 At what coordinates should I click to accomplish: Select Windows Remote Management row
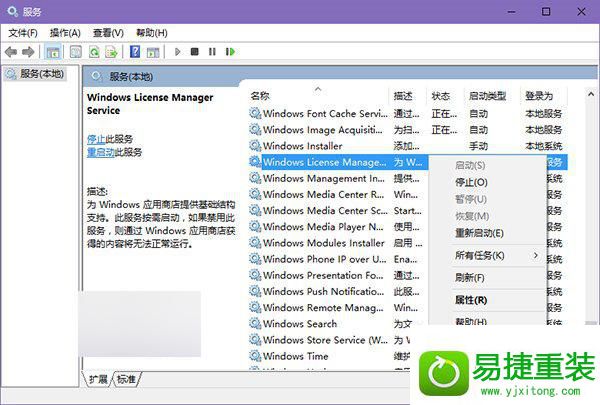338,307
